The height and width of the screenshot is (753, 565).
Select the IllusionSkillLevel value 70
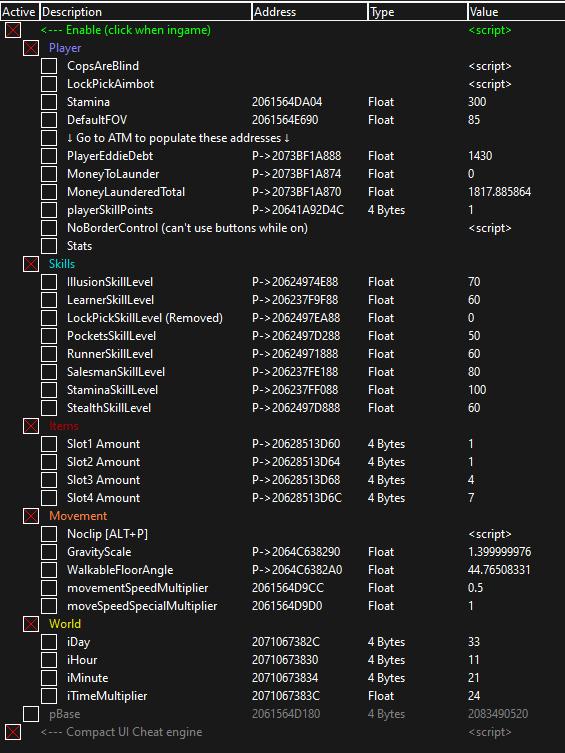point(474,282)
